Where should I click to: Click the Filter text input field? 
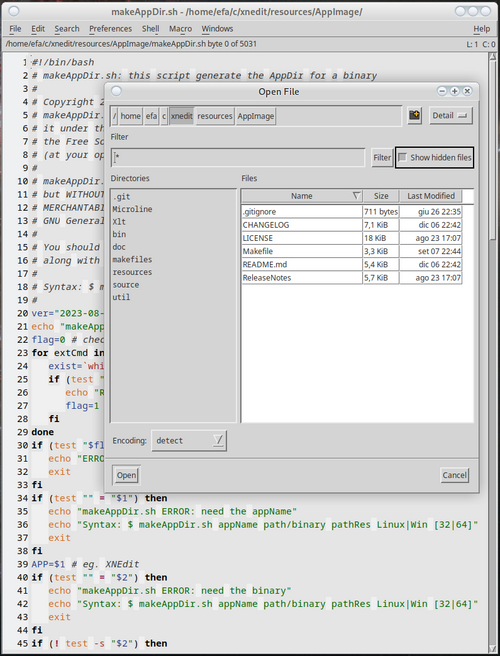[238, 158]
